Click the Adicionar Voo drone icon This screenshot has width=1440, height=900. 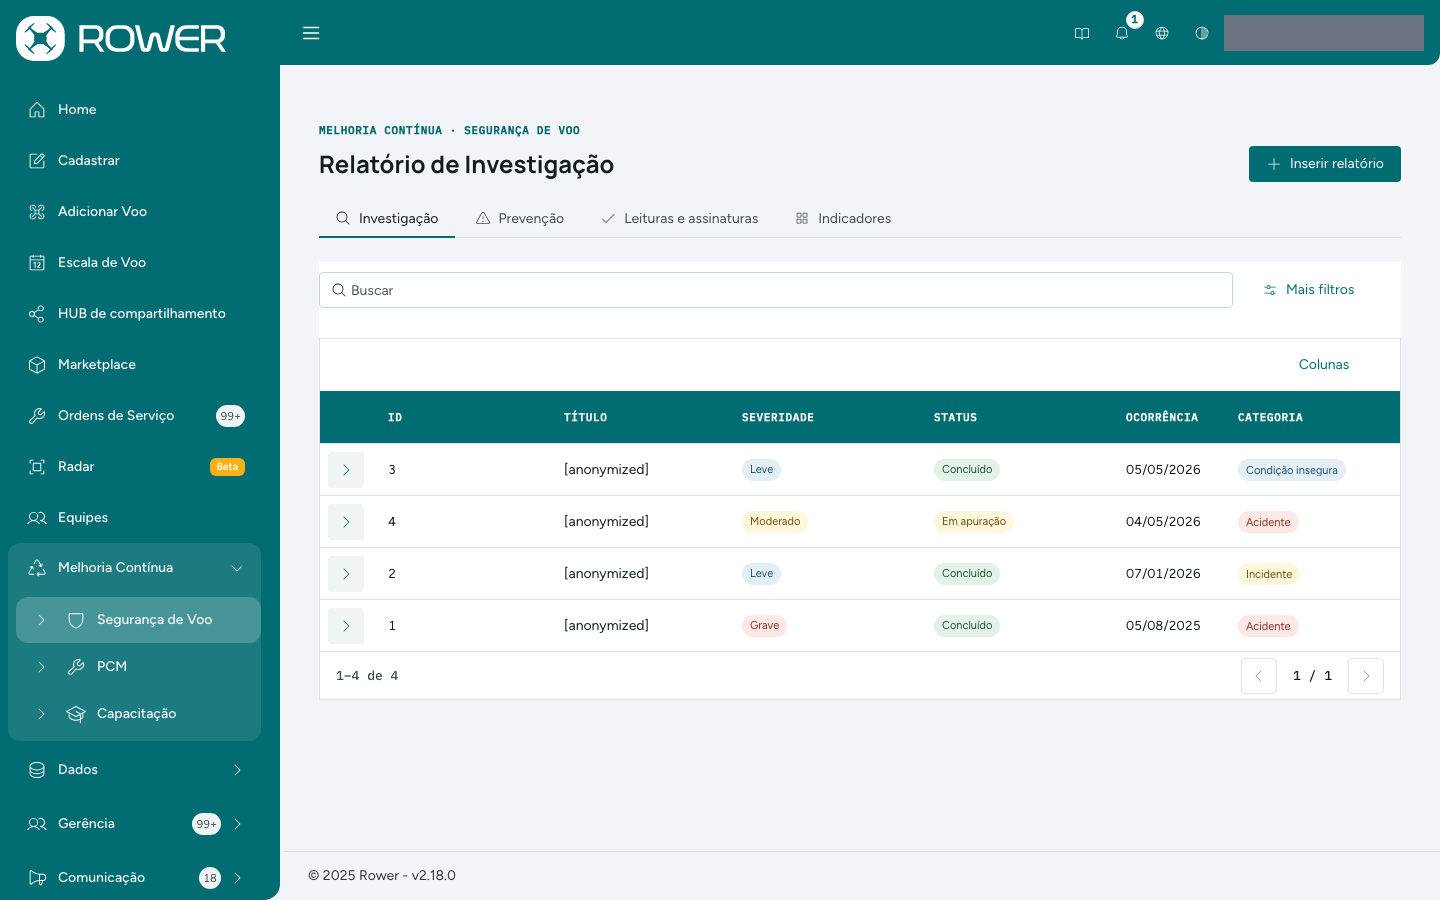coord(37,212)
